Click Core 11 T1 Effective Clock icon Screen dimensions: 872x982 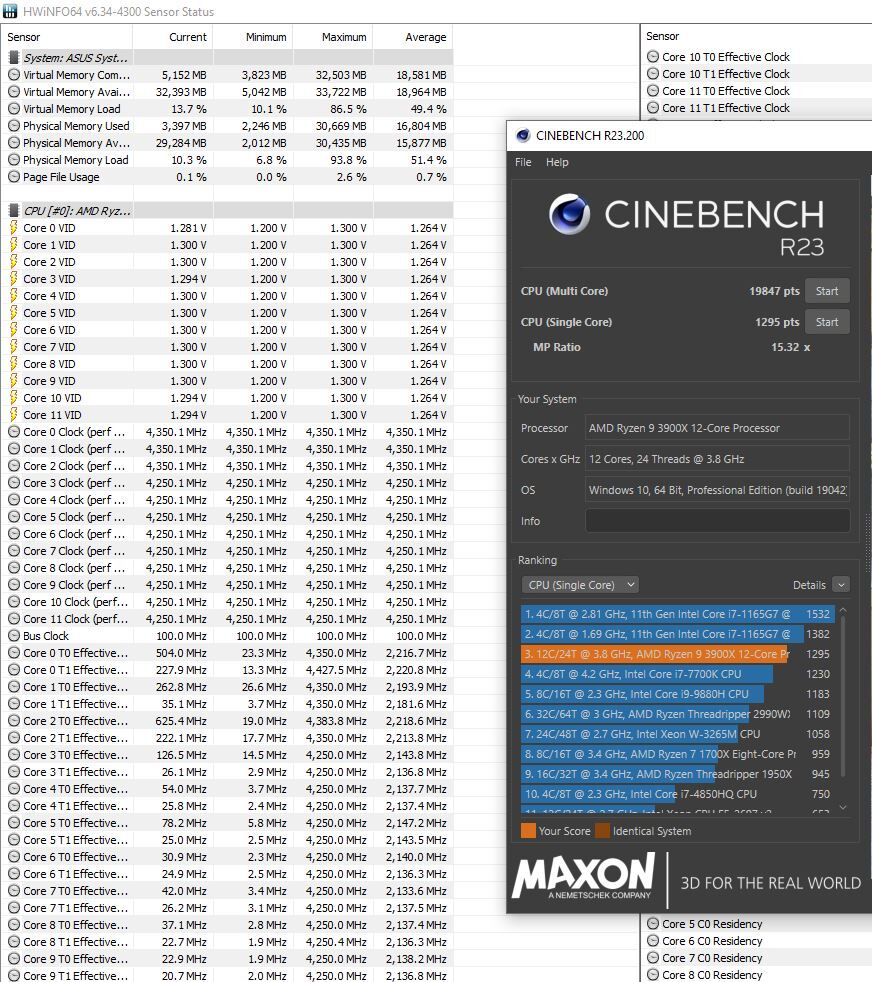point(653,108)
